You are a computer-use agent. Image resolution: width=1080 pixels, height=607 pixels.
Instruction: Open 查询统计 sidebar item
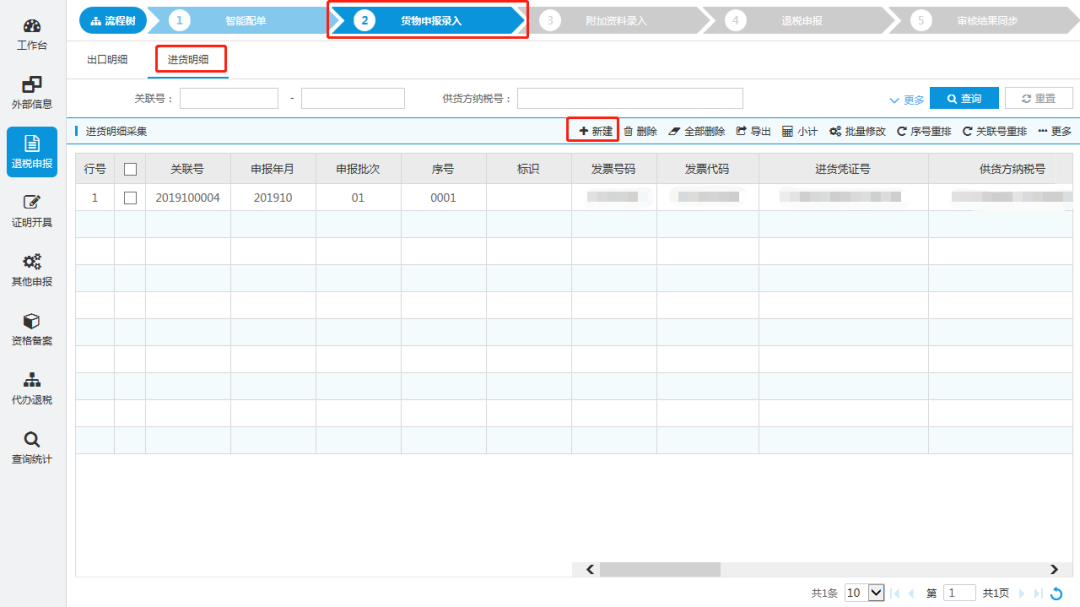click(32, 448)
